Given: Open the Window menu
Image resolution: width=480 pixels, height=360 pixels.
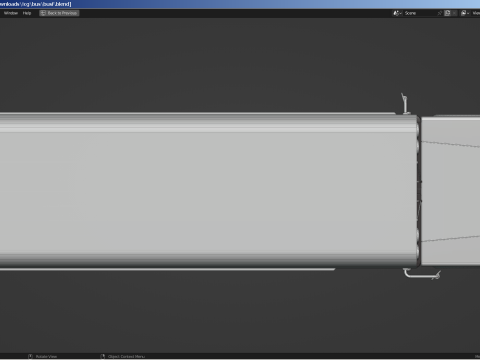Looking at the screenshot, I should tap(11, 13).
